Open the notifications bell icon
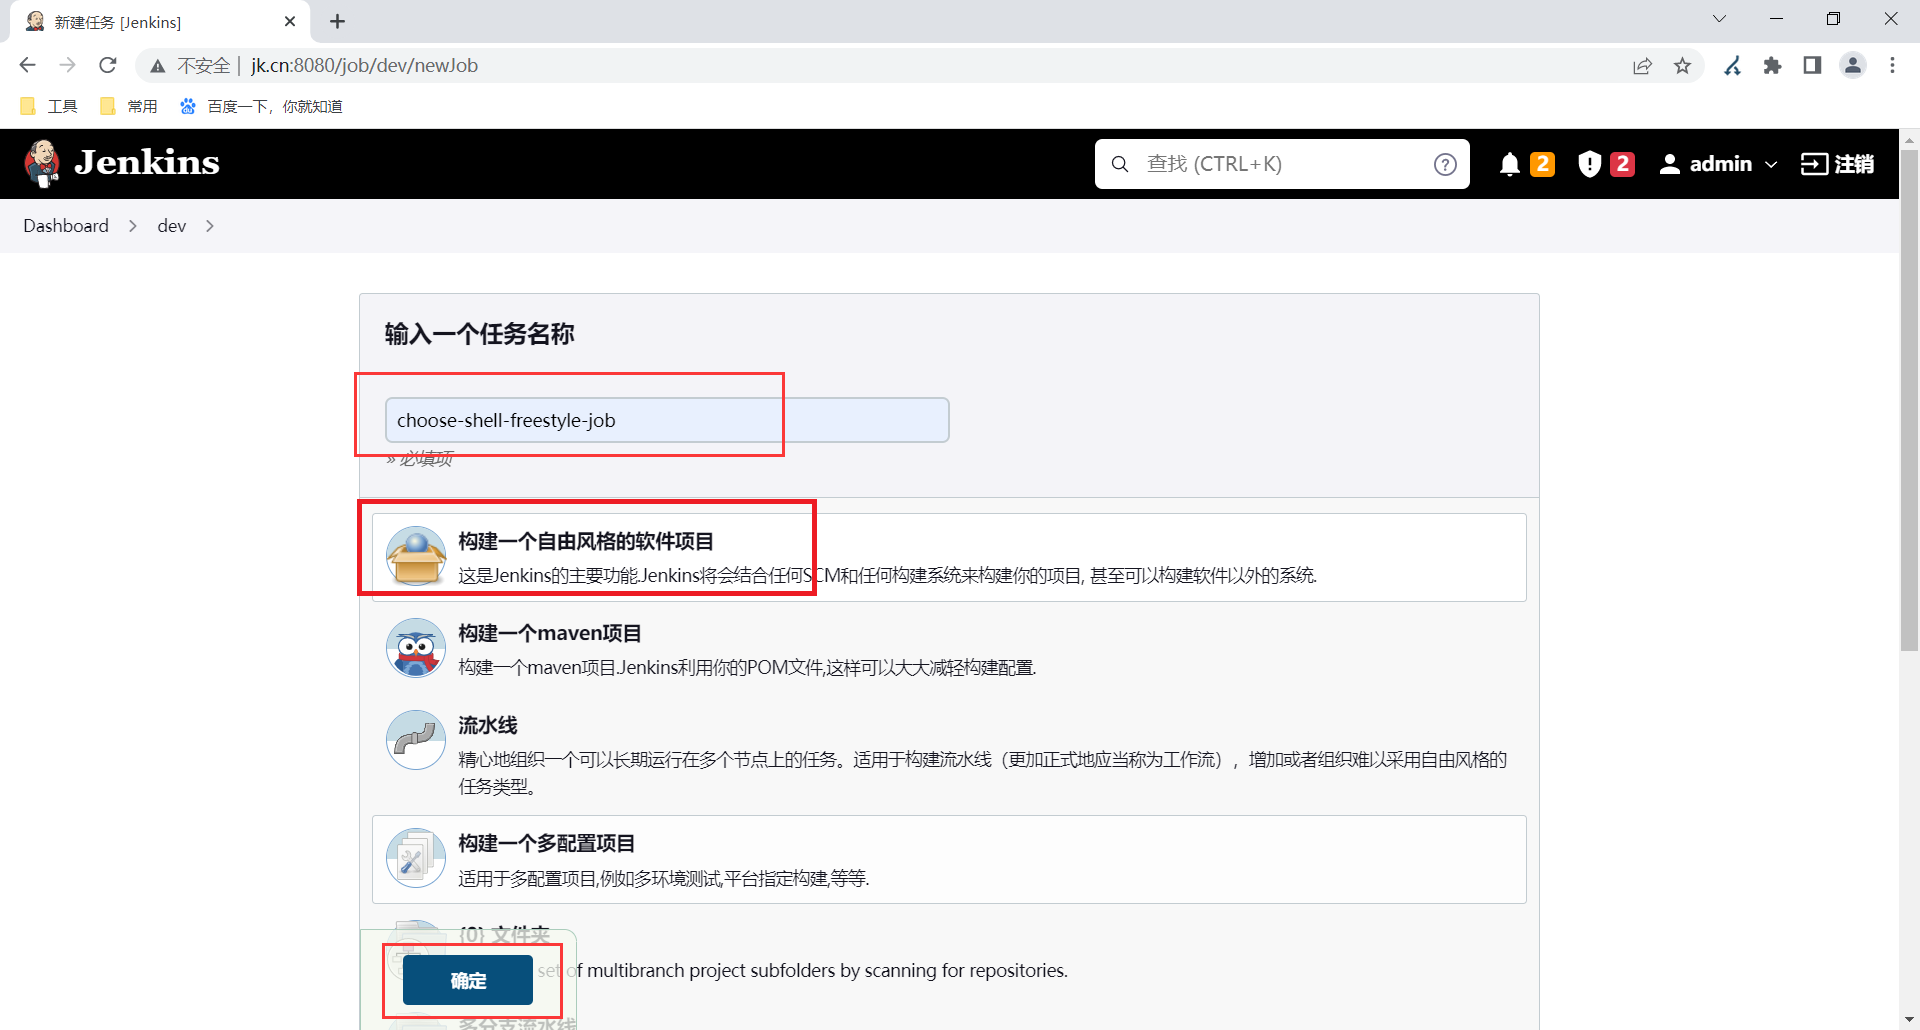Screen dimensions: 1920x1030 (1510, 164)
